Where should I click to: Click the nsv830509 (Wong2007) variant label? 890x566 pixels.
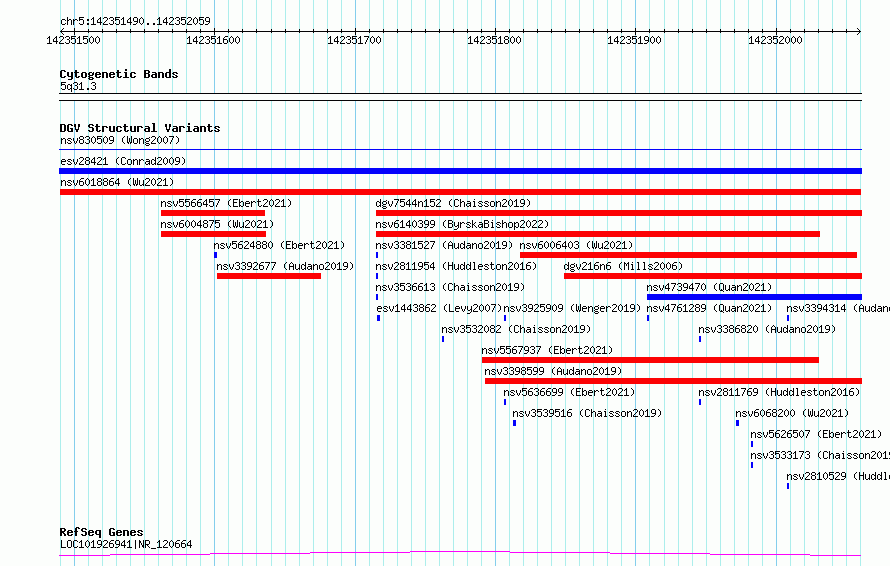click(120, 140)
